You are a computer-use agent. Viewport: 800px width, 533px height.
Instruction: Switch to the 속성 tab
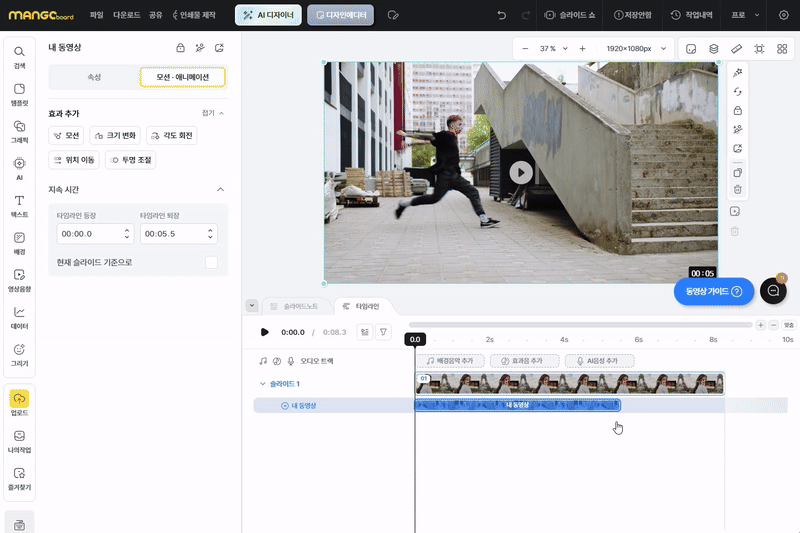tap(94, 77)
